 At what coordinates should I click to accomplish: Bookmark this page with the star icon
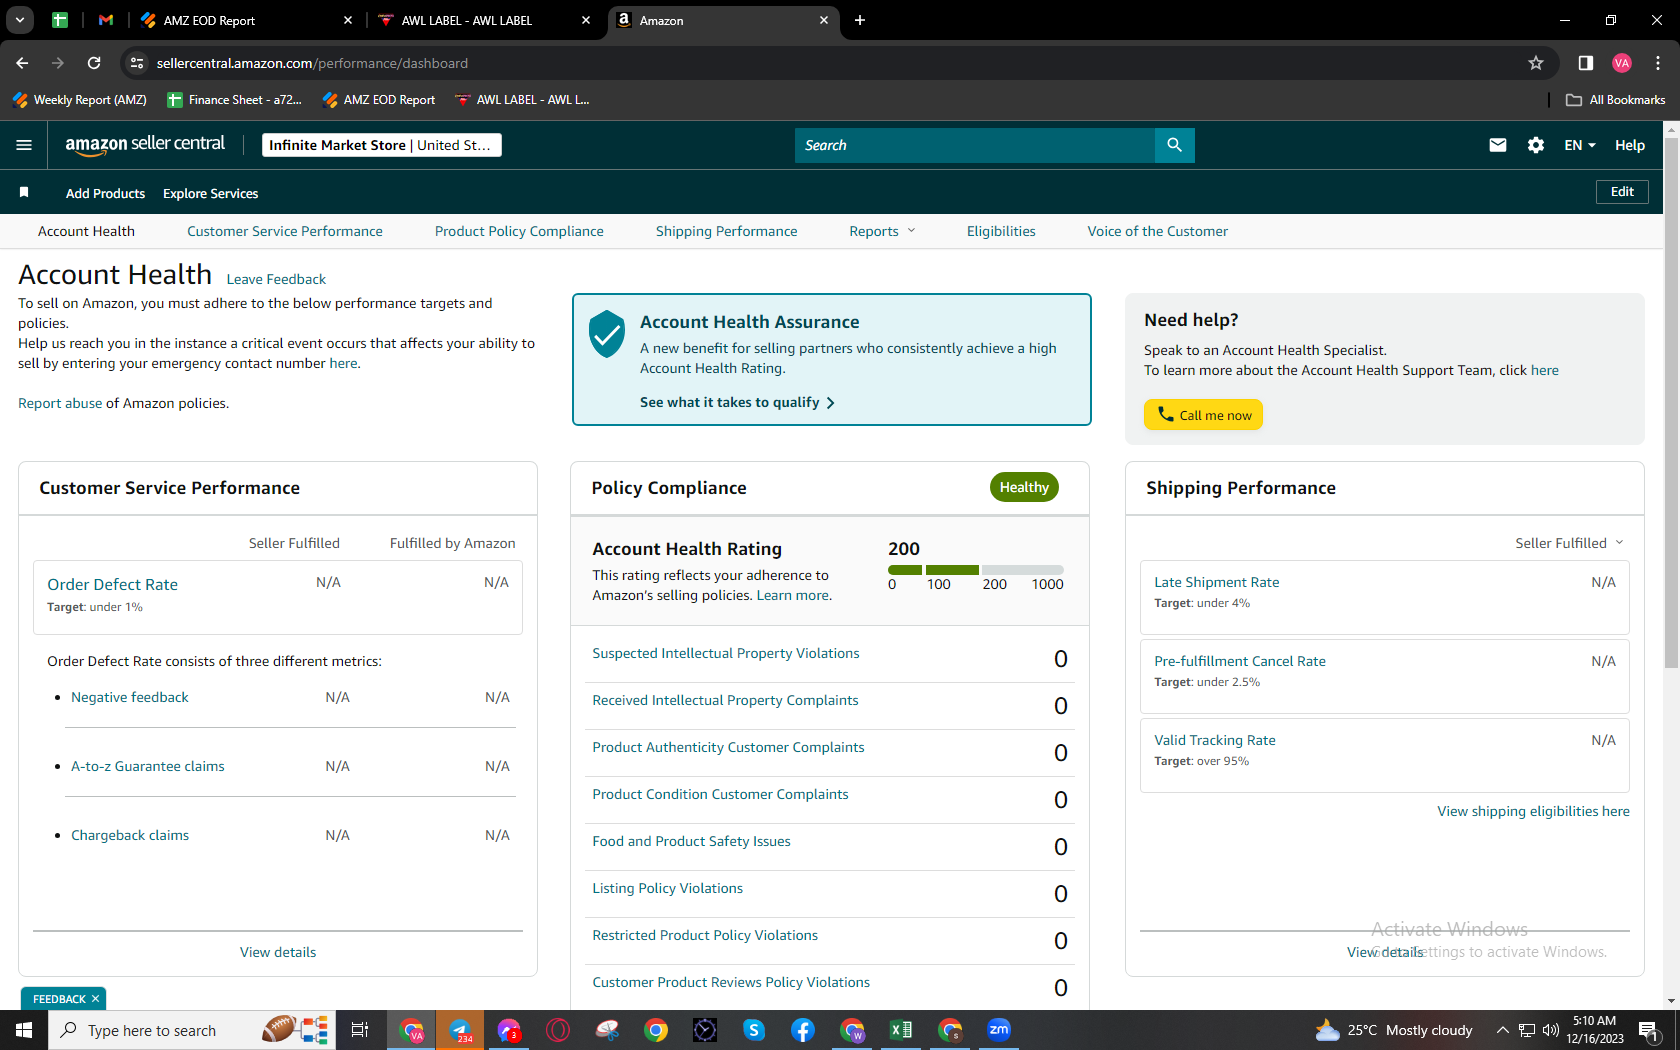click(x=1536, y=63)
